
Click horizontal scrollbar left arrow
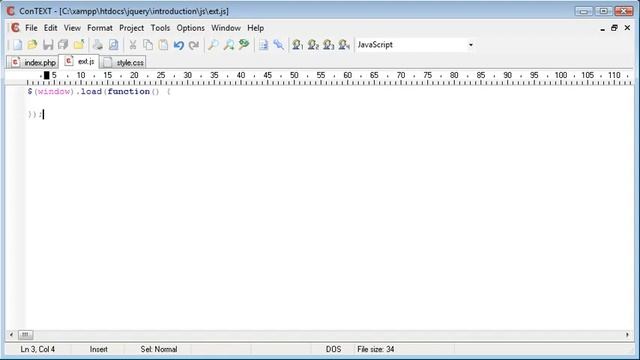pyautogui.click(x=11, y=335)
